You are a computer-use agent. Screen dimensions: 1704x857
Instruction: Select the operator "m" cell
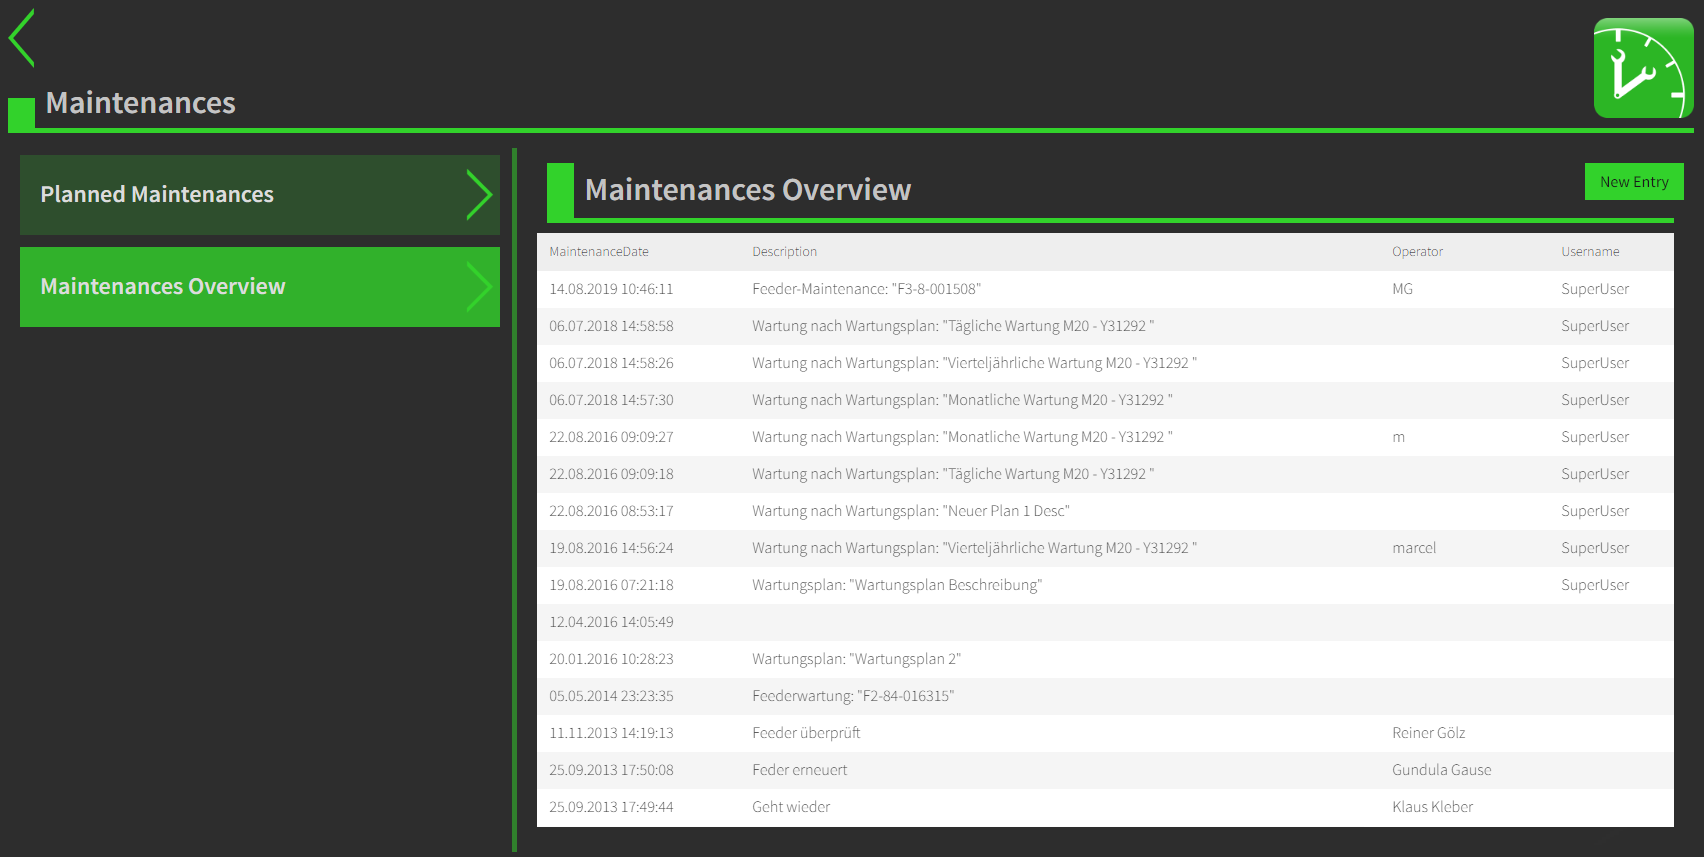click(x=1398, y=437)
